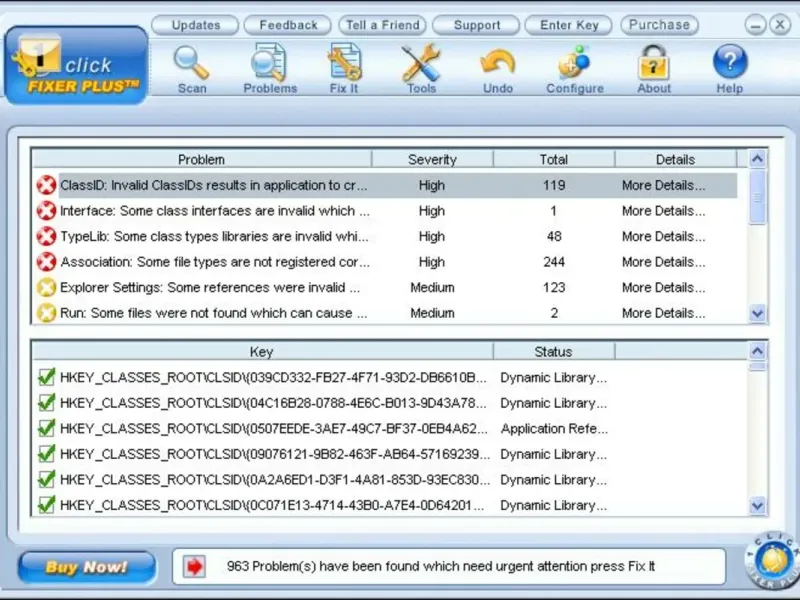
Task: Open More Details for Interface row
Action: tap(663, 211)
